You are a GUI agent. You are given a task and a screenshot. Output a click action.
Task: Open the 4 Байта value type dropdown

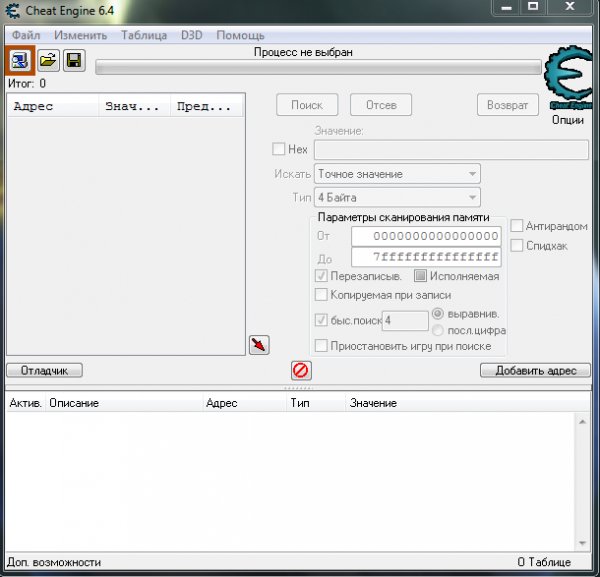click(x=397, y=197)
